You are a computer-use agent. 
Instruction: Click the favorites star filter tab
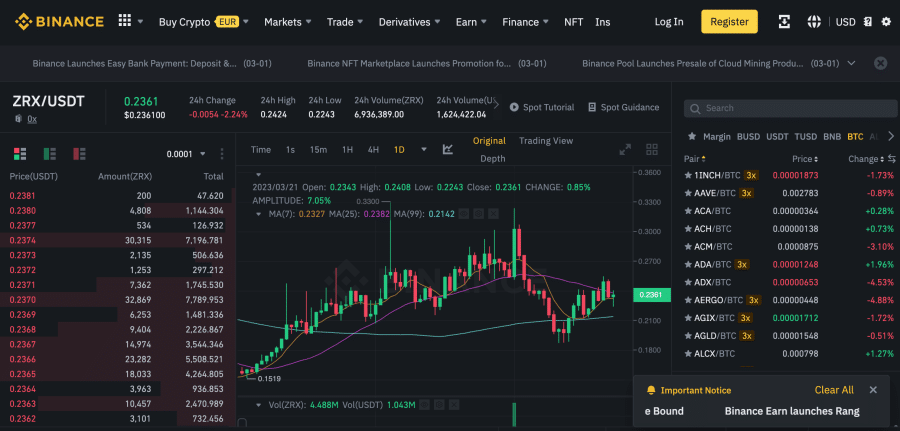pos(692,136)
